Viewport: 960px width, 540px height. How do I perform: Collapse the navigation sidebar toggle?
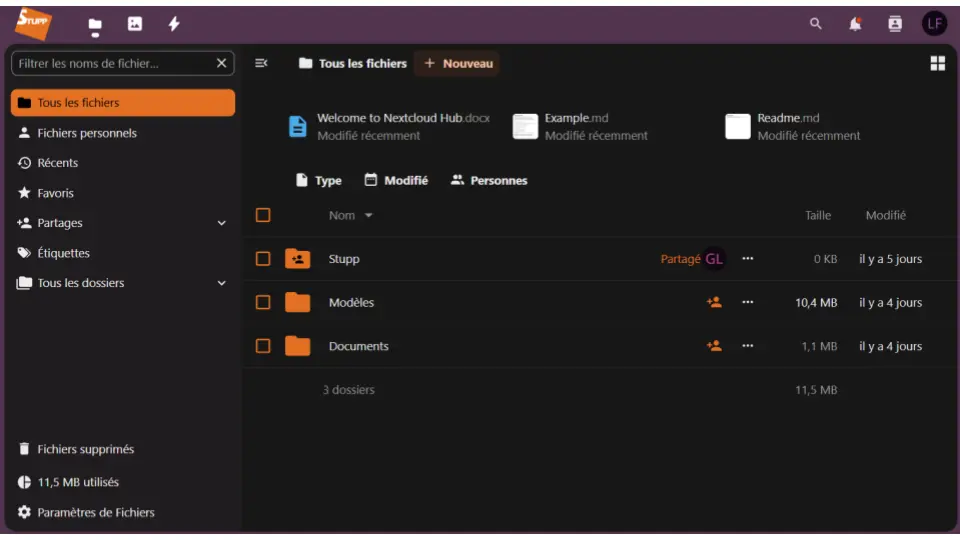coord(261,63)
